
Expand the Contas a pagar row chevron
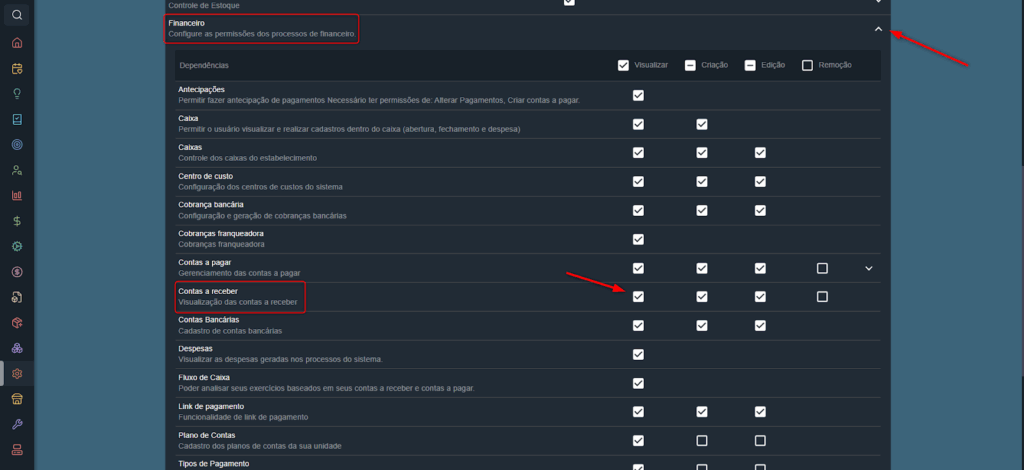pos(868,268)
